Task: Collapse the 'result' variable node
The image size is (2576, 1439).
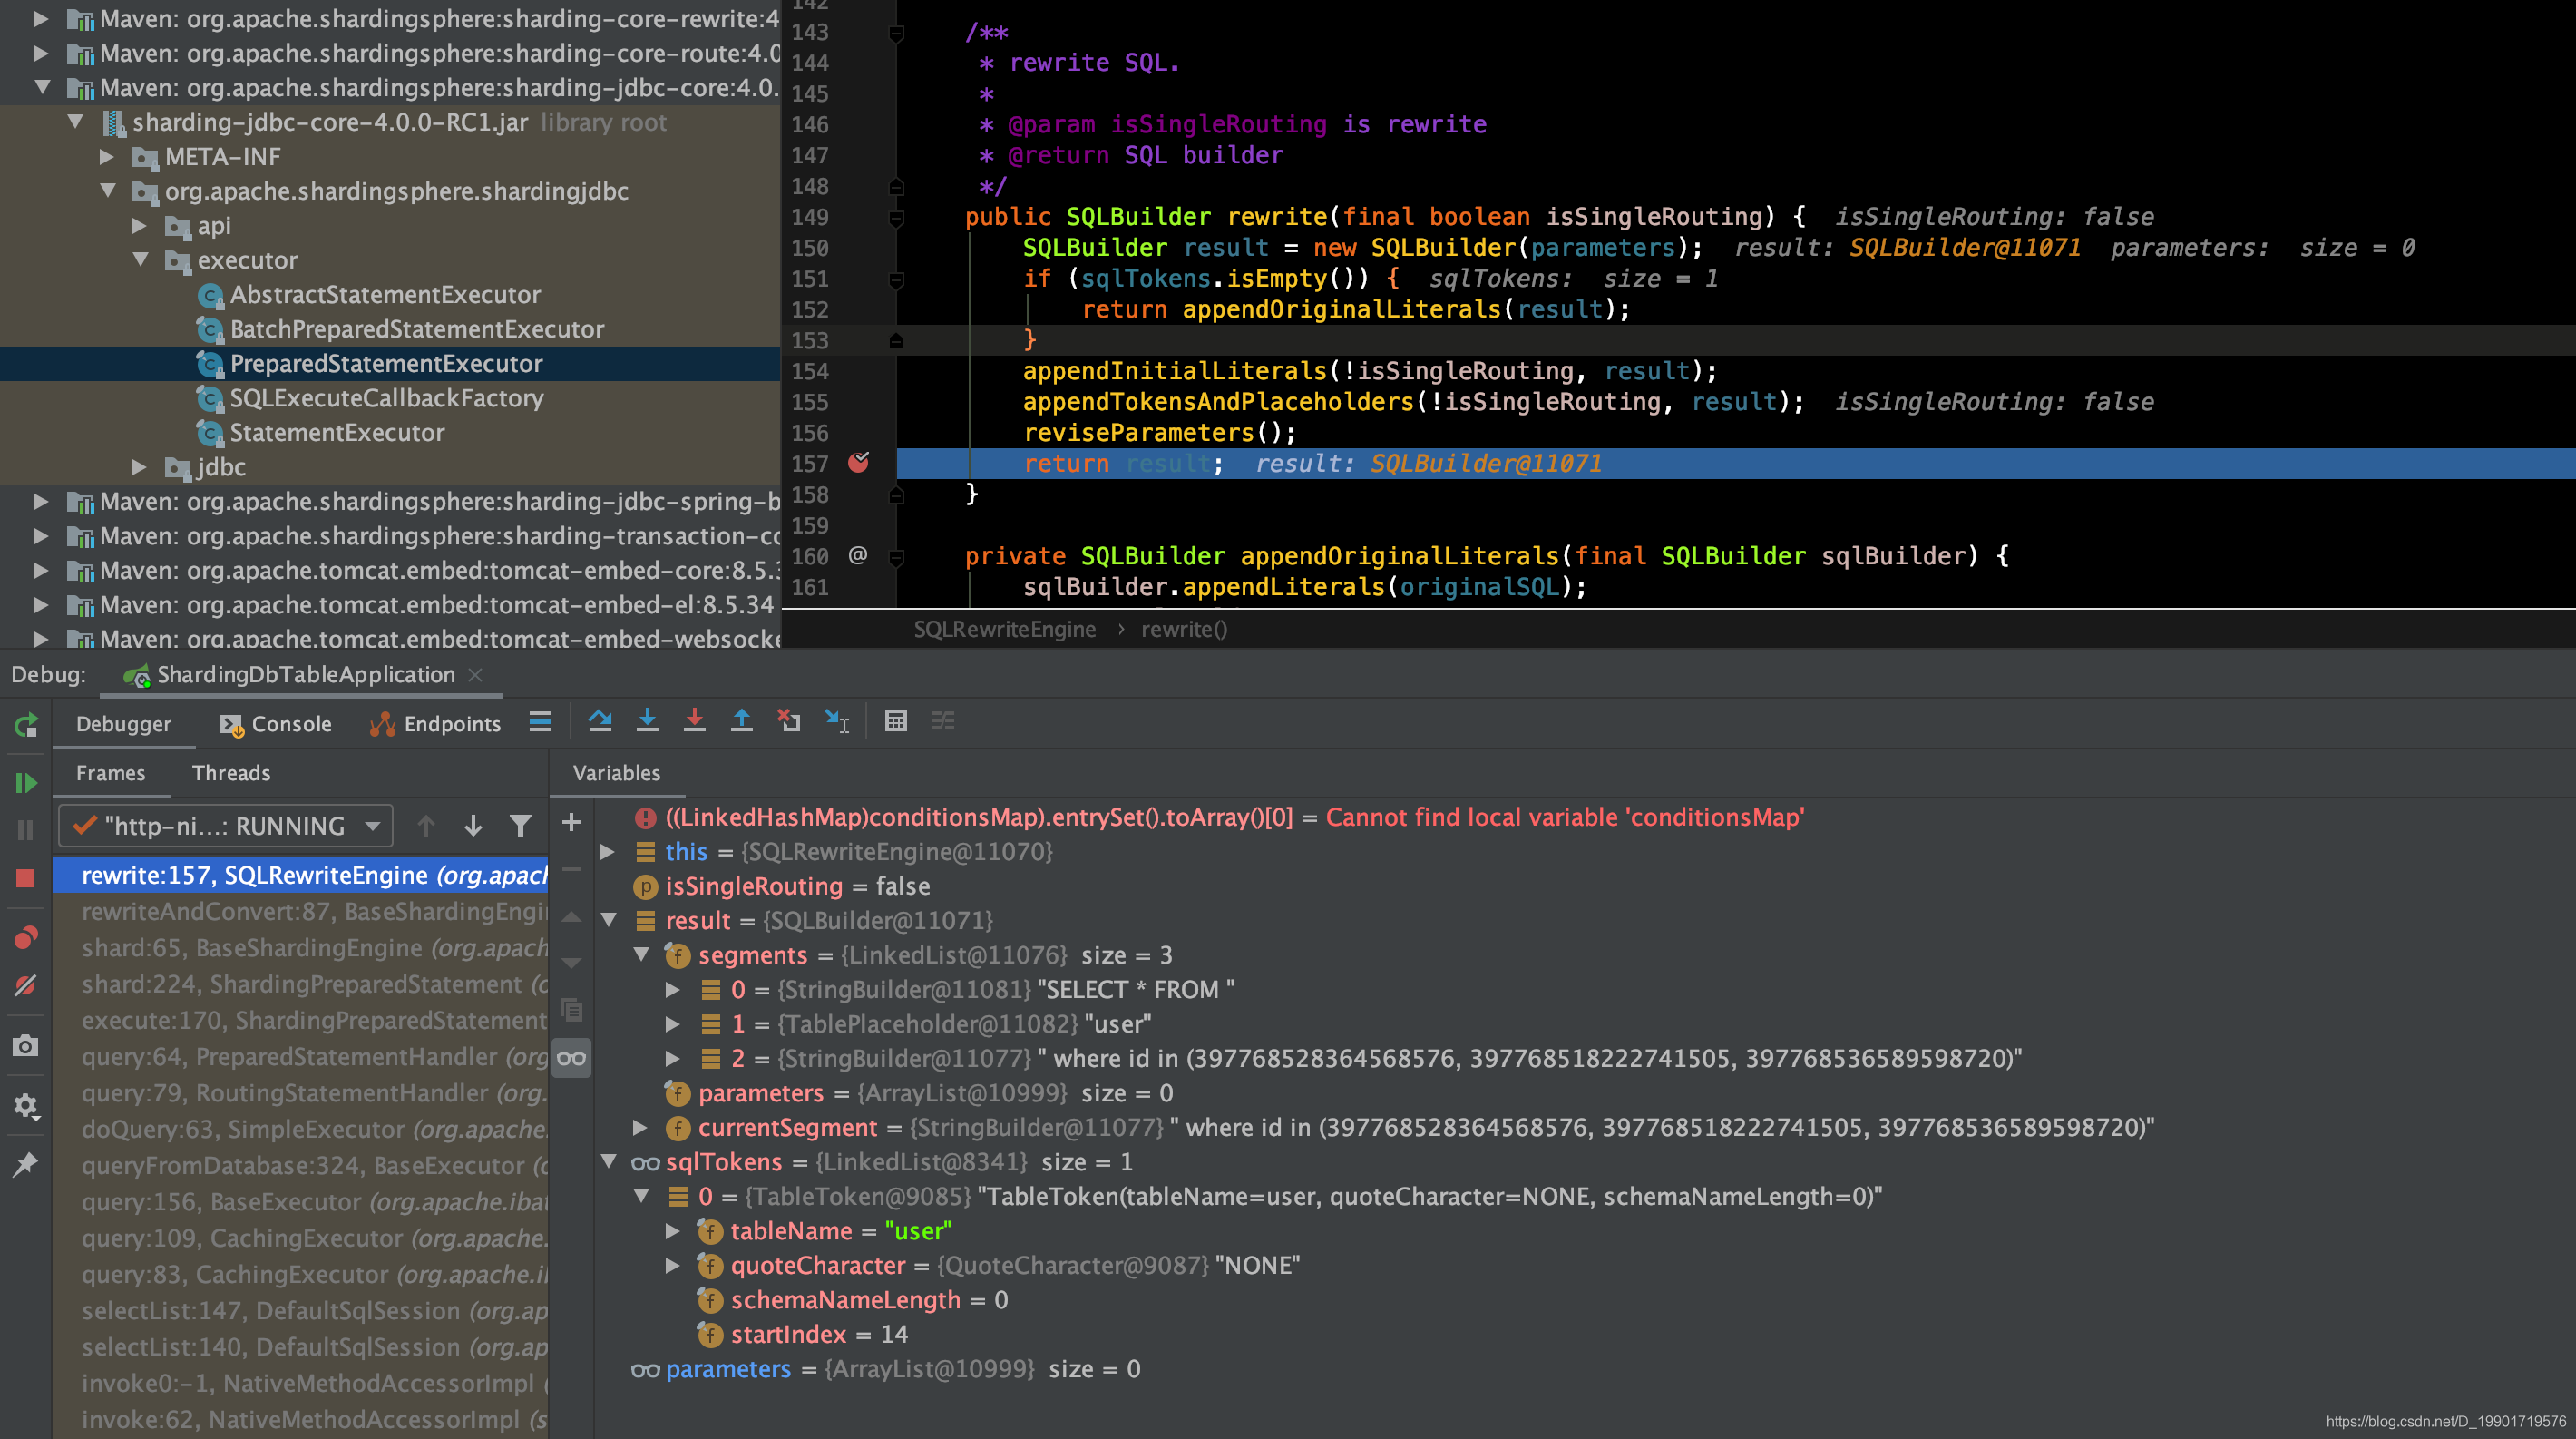Action: click(608, 921)
